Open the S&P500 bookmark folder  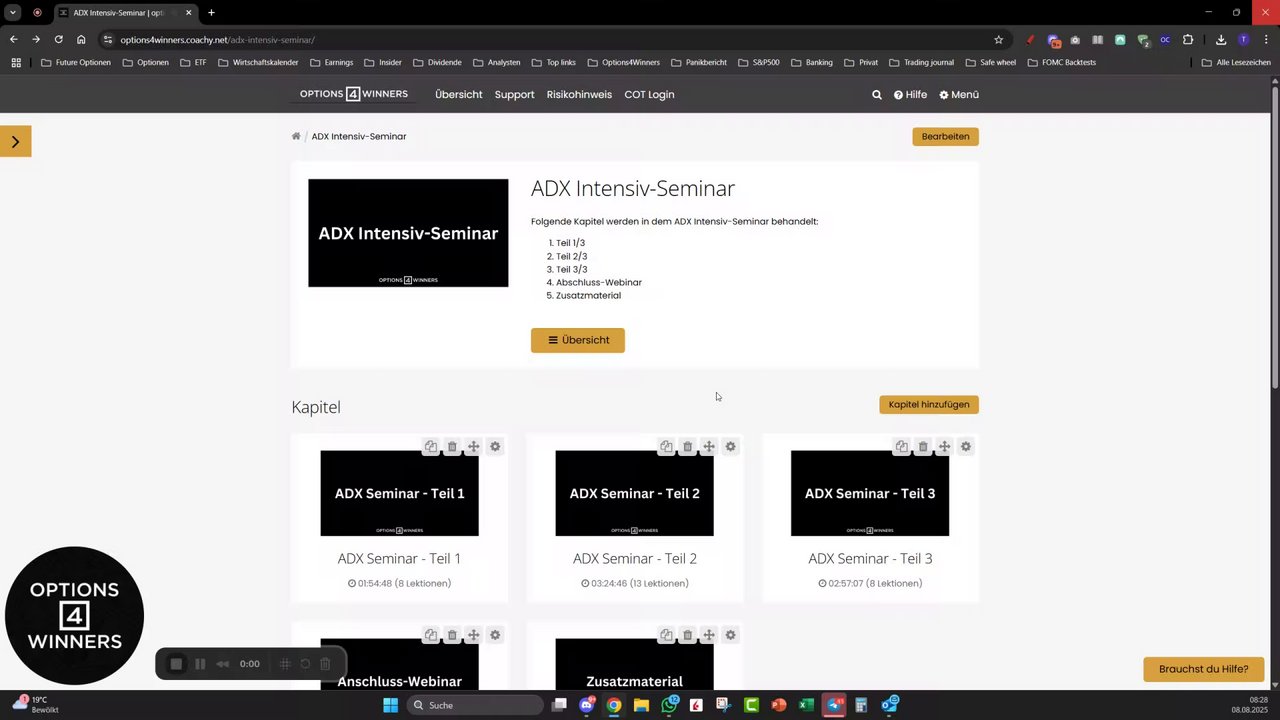[759, 62]
